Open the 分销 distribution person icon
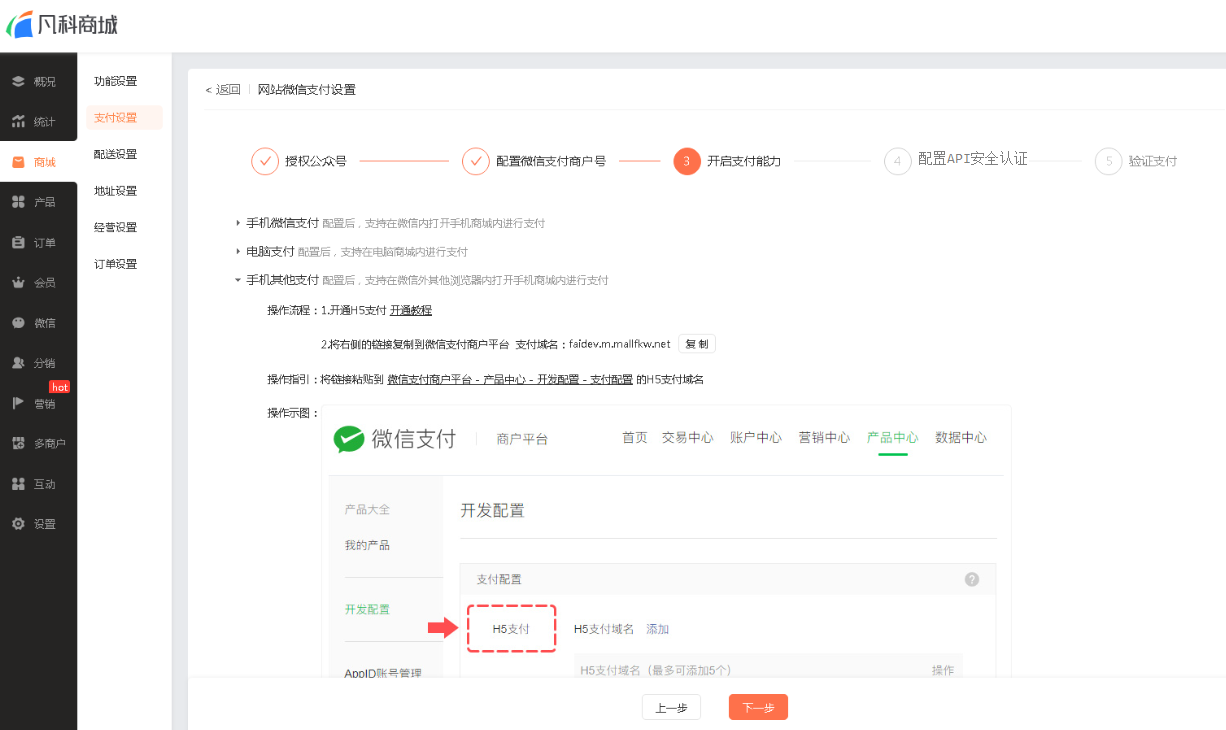 point(18,363)
